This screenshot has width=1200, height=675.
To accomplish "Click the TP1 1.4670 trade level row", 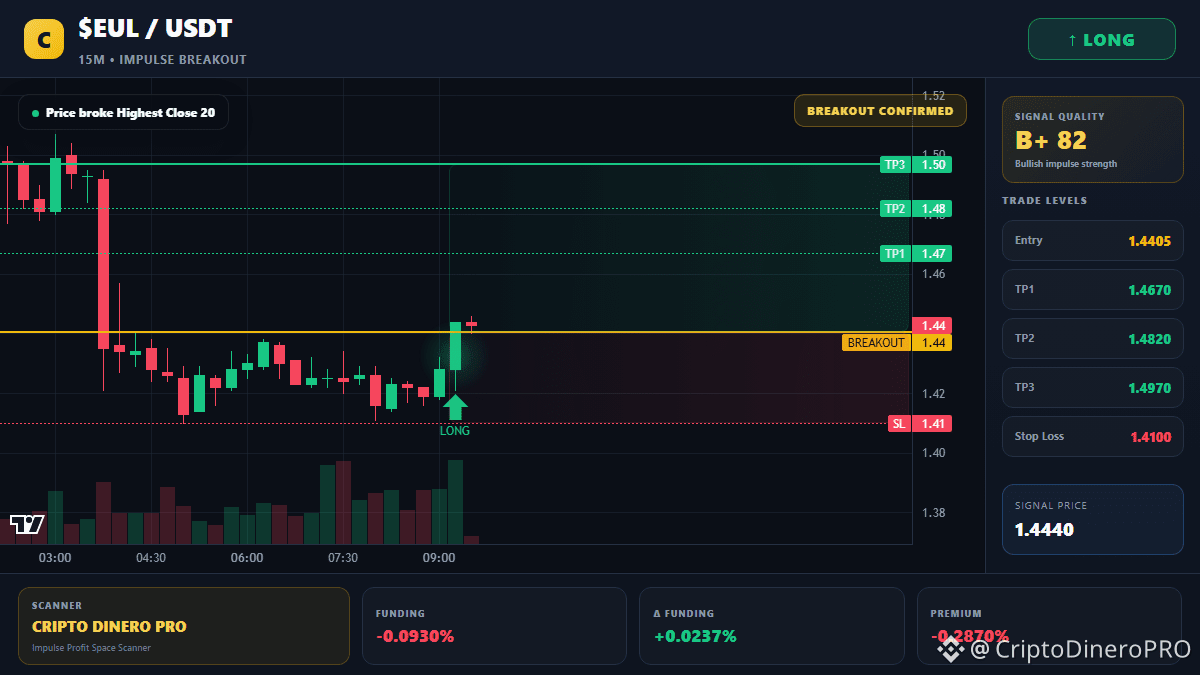I will point(1092,289).
